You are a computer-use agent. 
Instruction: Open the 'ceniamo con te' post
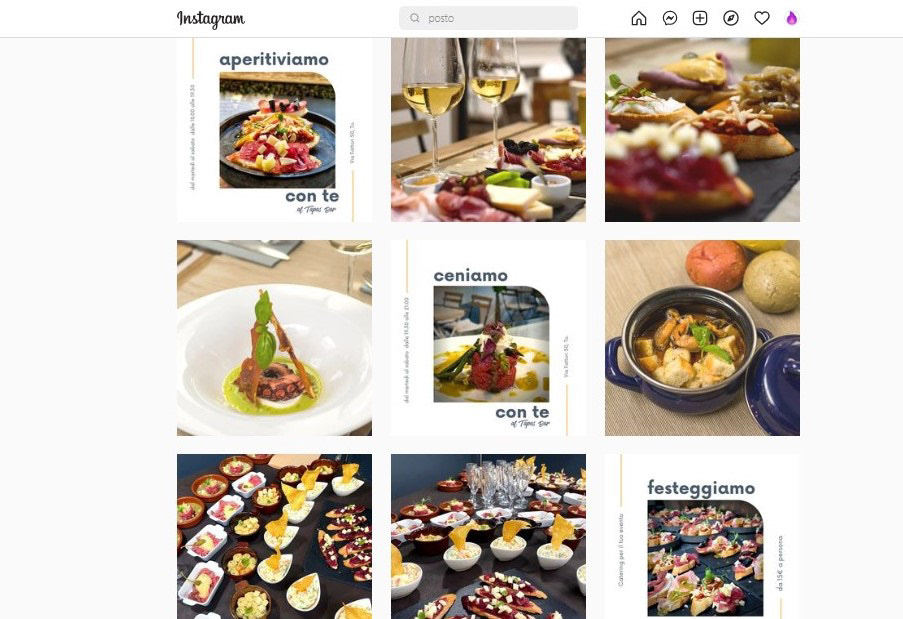pos(488,338)
